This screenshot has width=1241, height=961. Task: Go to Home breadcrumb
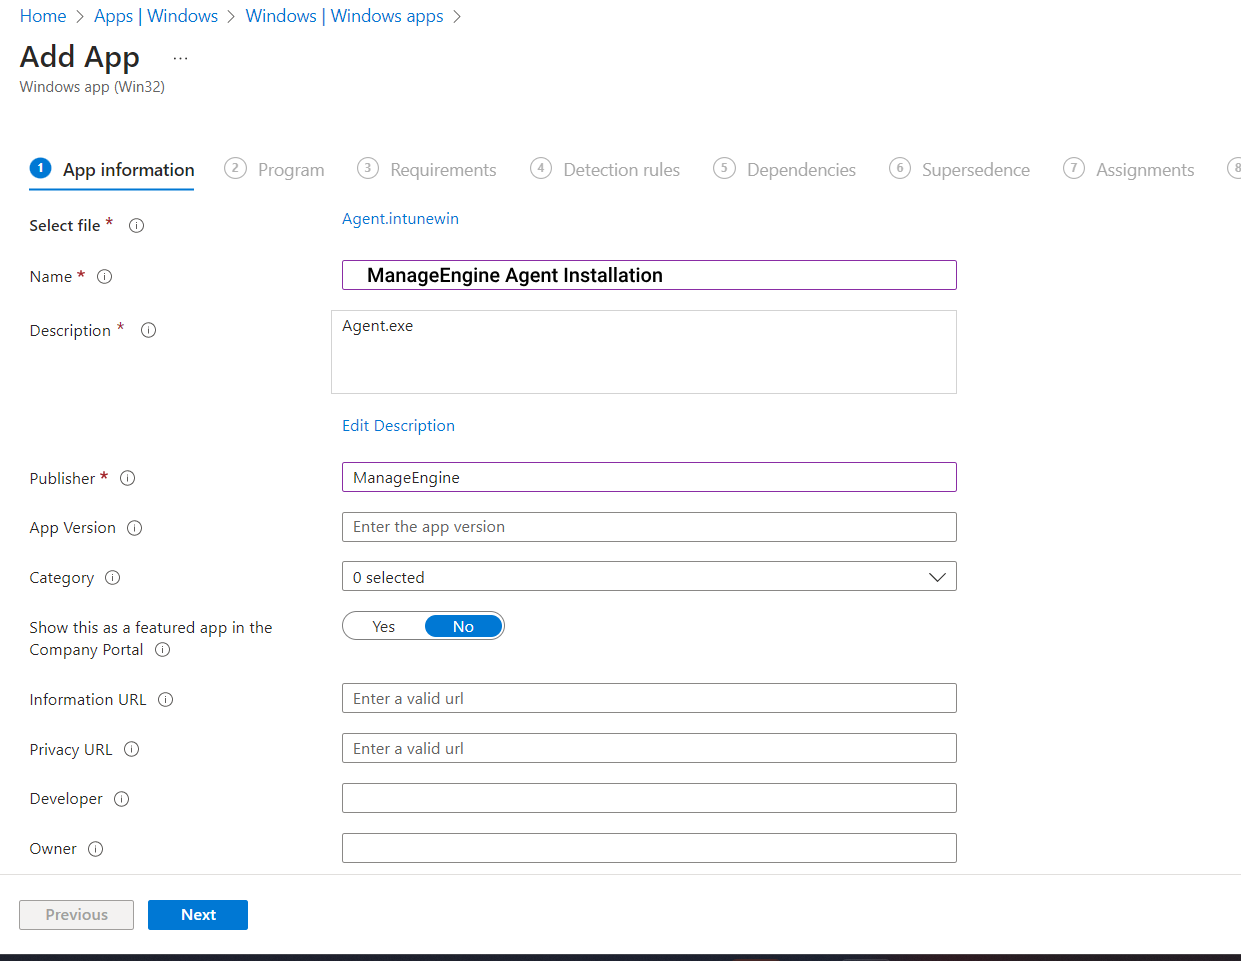point(43,16)
